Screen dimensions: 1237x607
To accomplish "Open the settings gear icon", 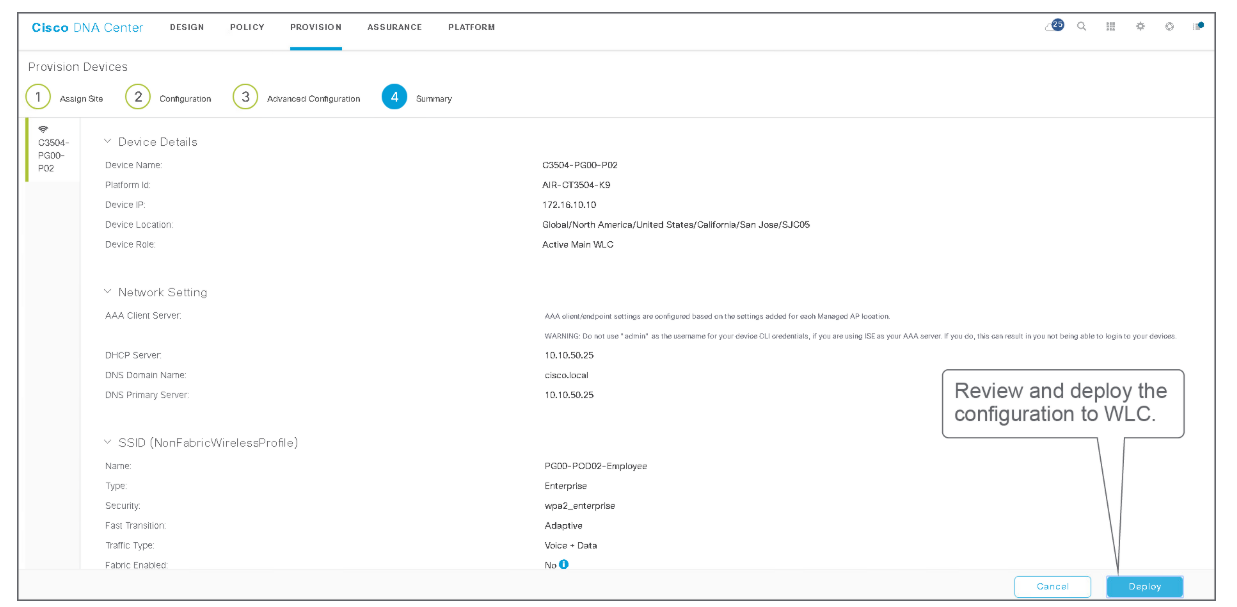I will click(1140, 27).
